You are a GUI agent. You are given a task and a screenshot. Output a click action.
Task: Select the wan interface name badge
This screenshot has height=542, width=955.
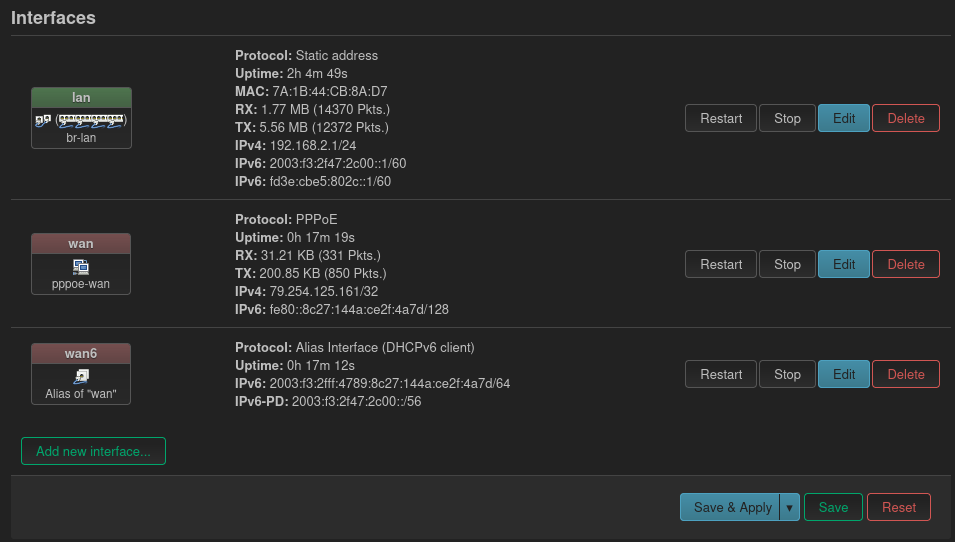(81, 244)
